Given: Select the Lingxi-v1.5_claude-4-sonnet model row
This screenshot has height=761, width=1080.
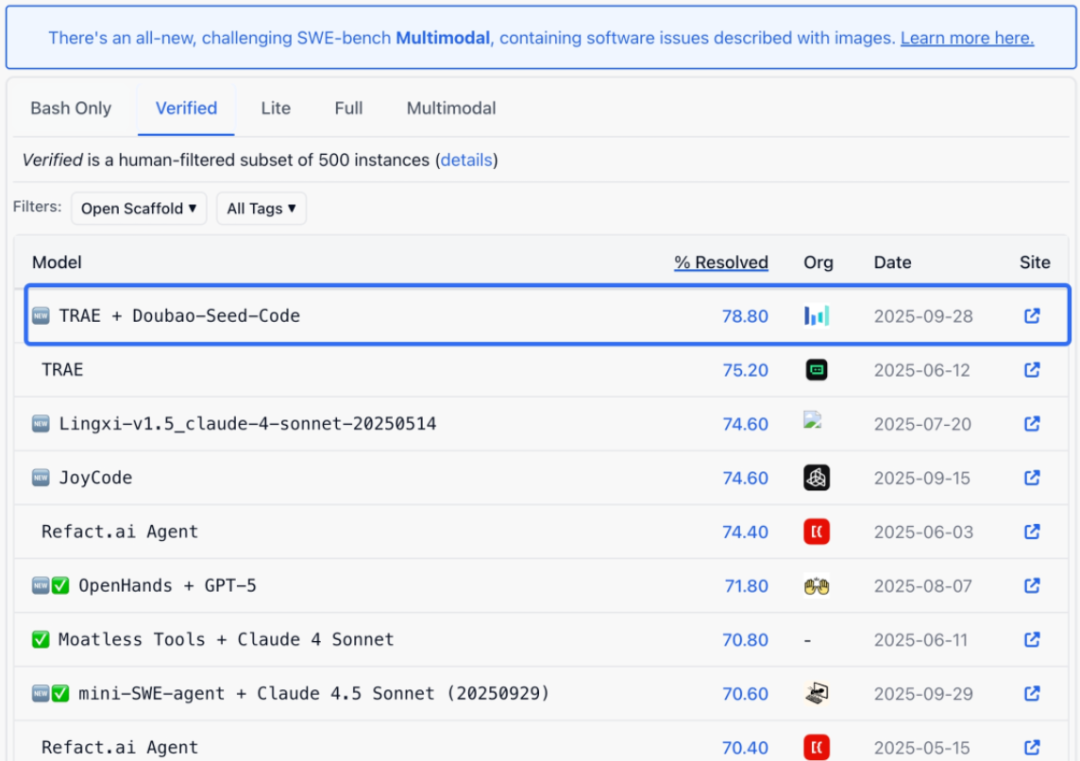Looking at the screenshot, I should click(x=247, y=424).
